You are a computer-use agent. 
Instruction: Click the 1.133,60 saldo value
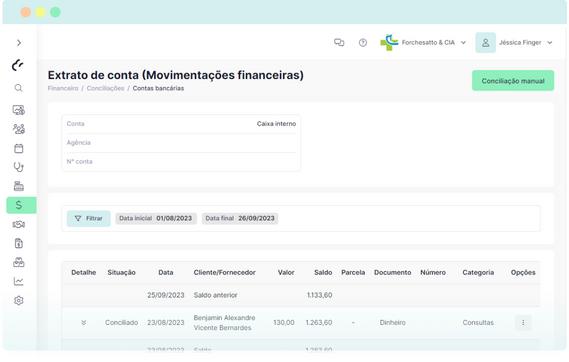tap(319, 295)
